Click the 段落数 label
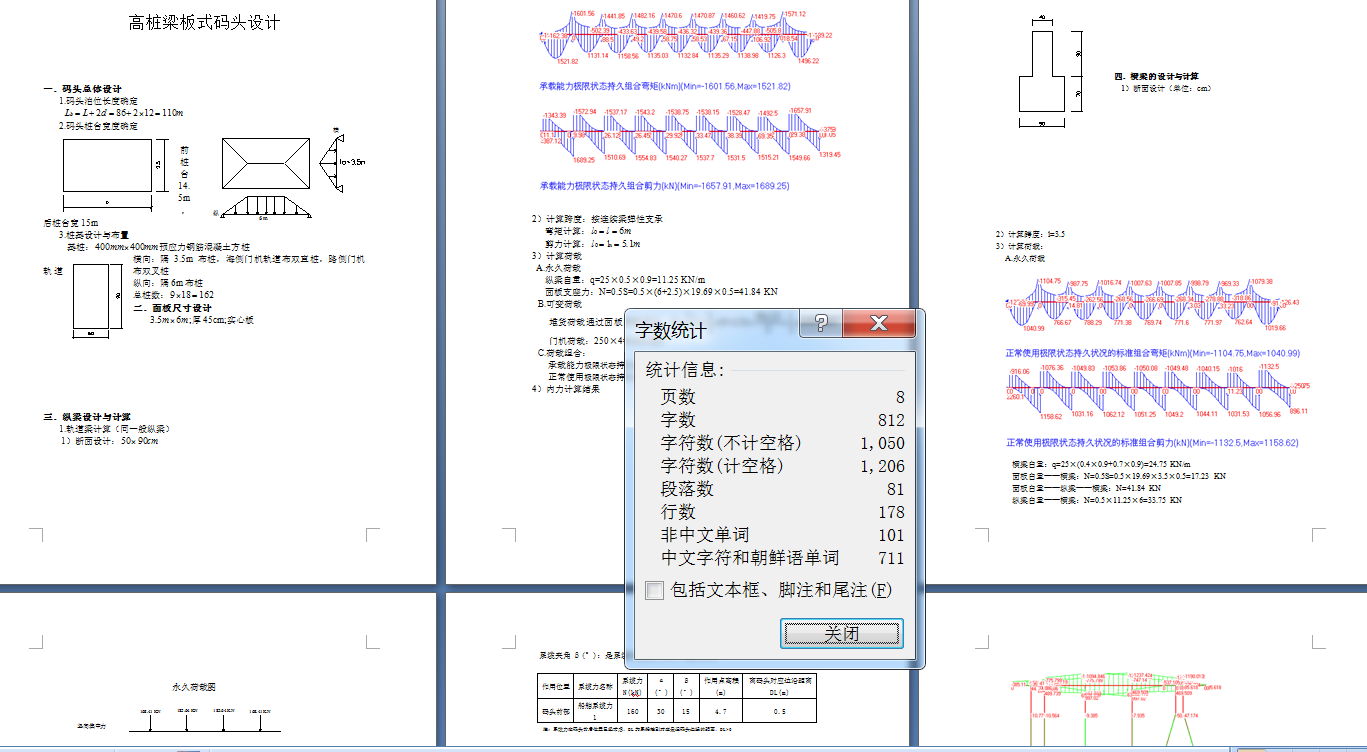The height and width of the screenshot is (752, 1367). (x=687, y=489)
